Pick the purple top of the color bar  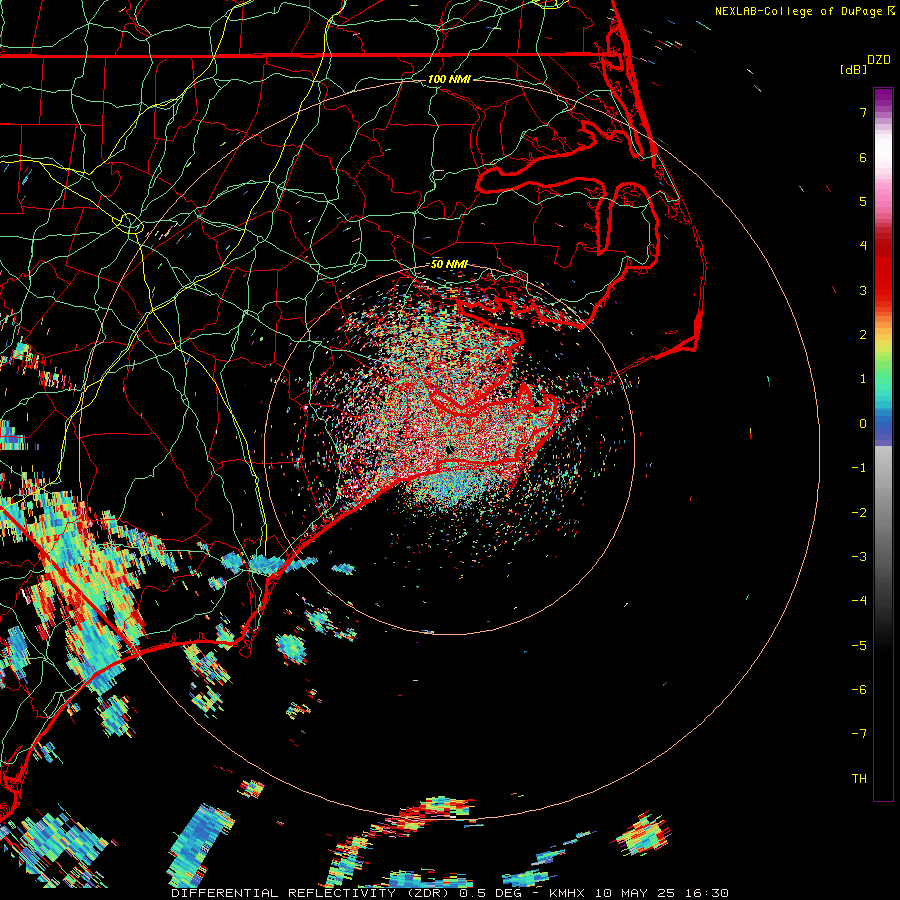pos(883,98)
